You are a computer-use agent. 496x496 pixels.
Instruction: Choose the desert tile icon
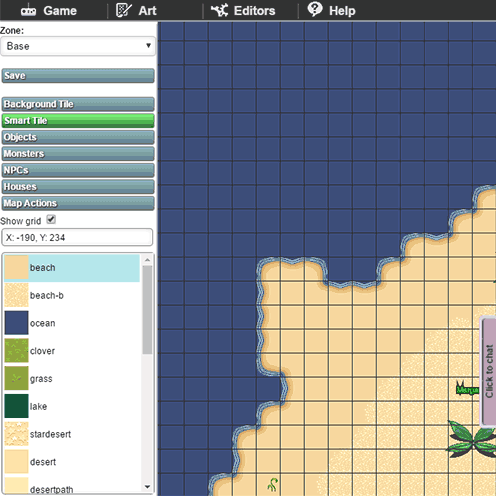(16, 461)
